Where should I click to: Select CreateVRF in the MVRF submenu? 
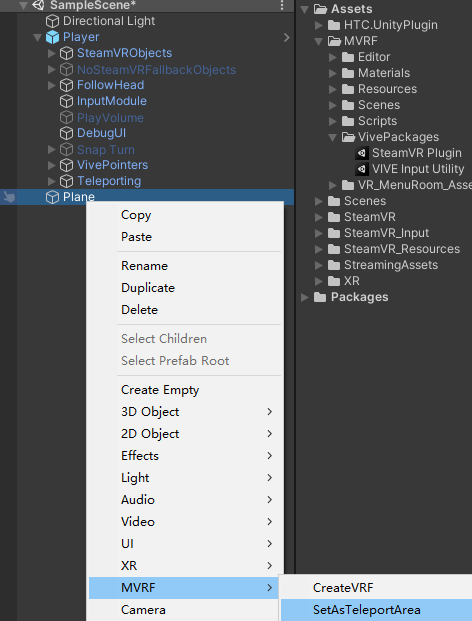[343, 588]
